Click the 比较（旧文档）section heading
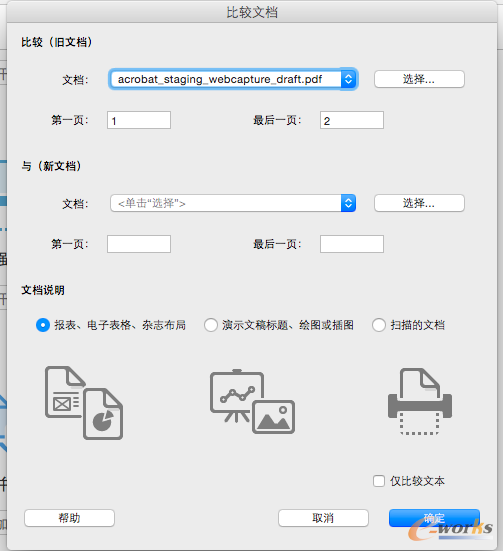Image resolution: width=503 pixels, height=551 pixels. (57, 42)
